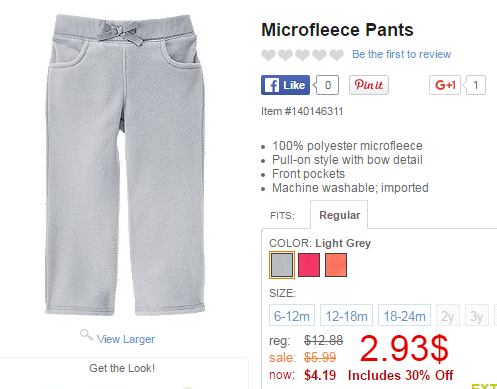The height and width of the screenshot is (389, 497).
Task: Click the Facebook Like button
Action: (285, 85)
